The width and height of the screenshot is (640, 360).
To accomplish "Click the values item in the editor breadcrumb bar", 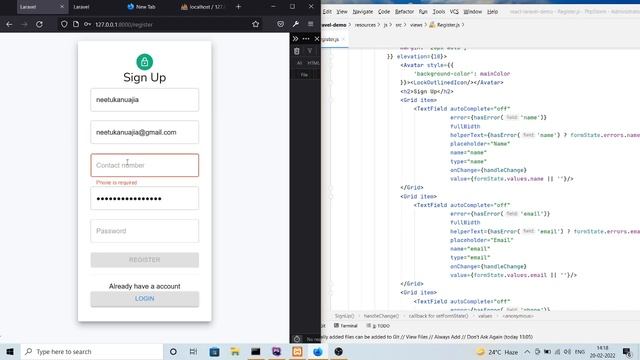I will pyautogui.click(x=485, y=316).
